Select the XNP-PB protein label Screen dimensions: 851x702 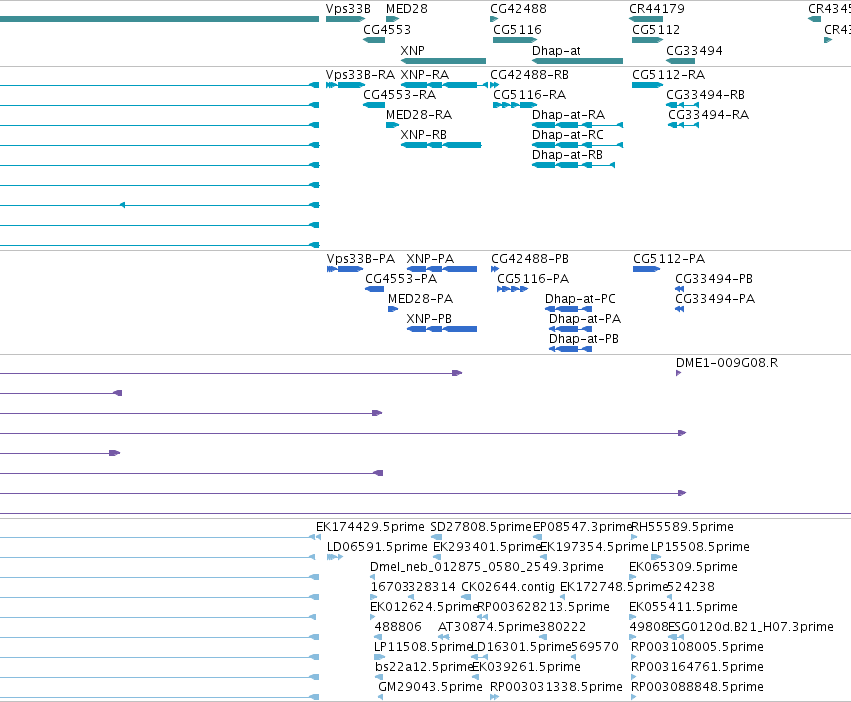pyautogui.click(x=429, y=319)
